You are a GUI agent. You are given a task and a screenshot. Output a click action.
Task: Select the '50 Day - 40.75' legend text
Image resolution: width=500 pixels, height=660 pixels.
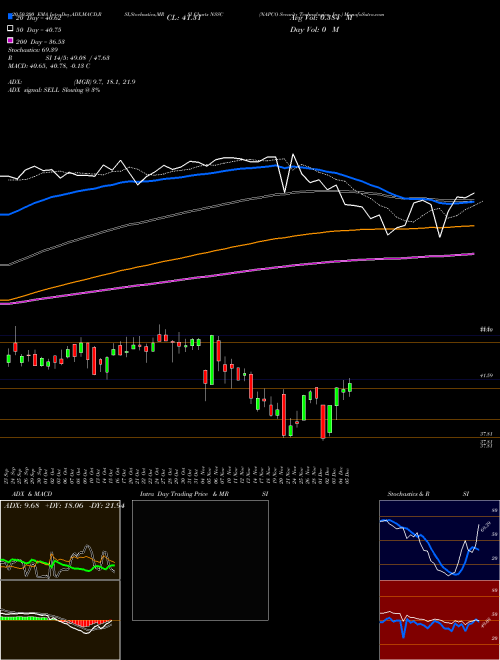(x=39, y=29)
